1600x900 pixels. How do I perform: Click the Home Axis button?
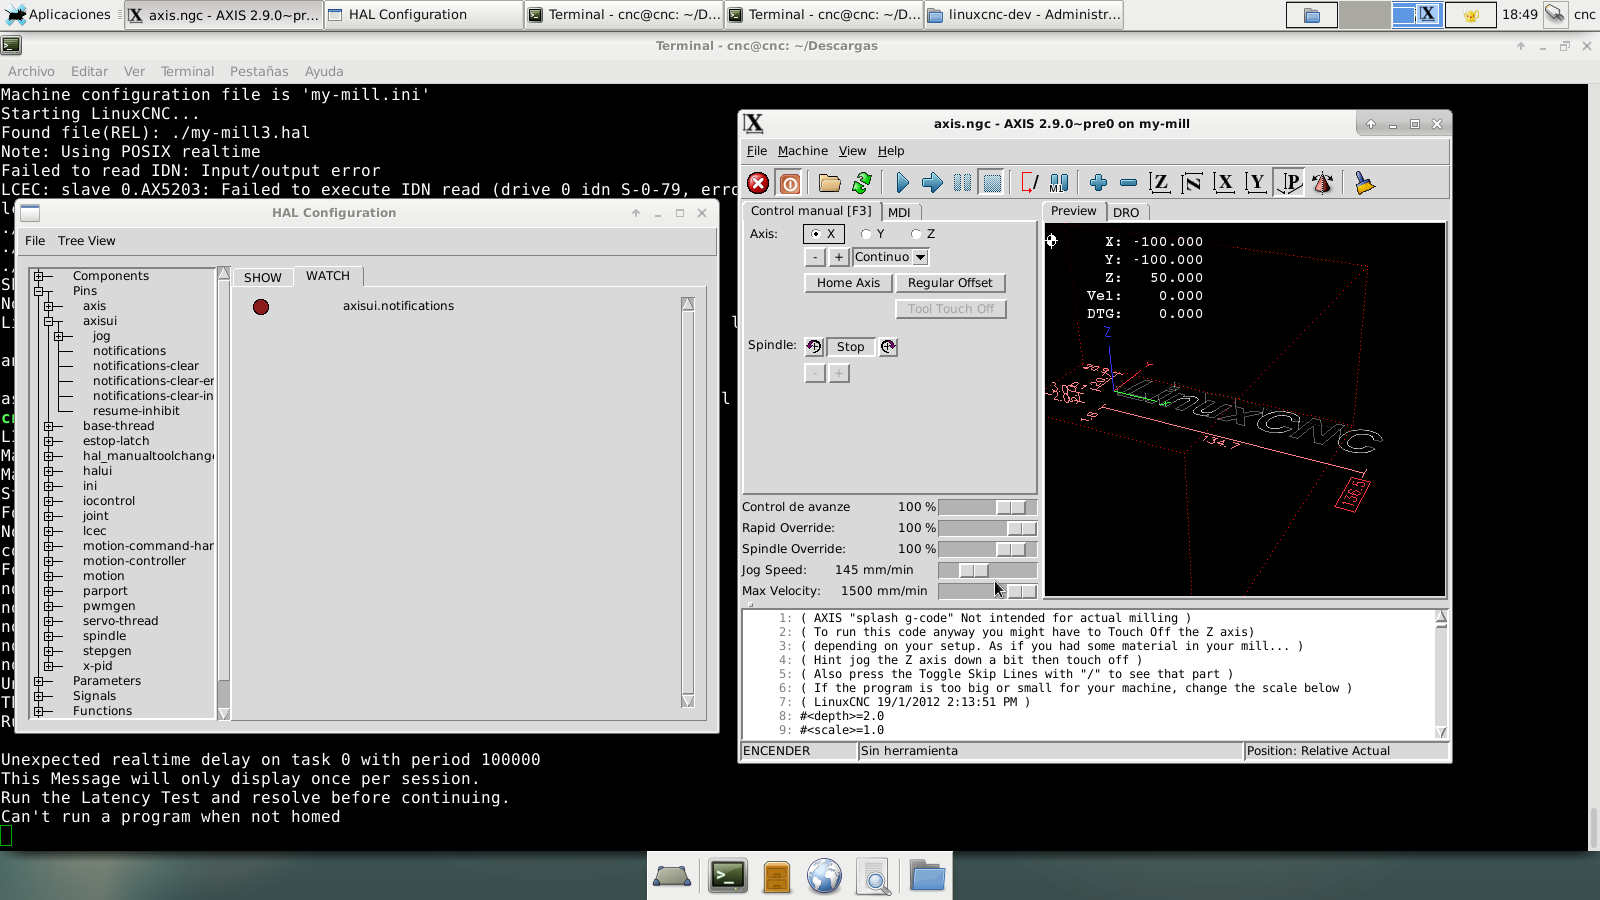(x=848, y=283)
